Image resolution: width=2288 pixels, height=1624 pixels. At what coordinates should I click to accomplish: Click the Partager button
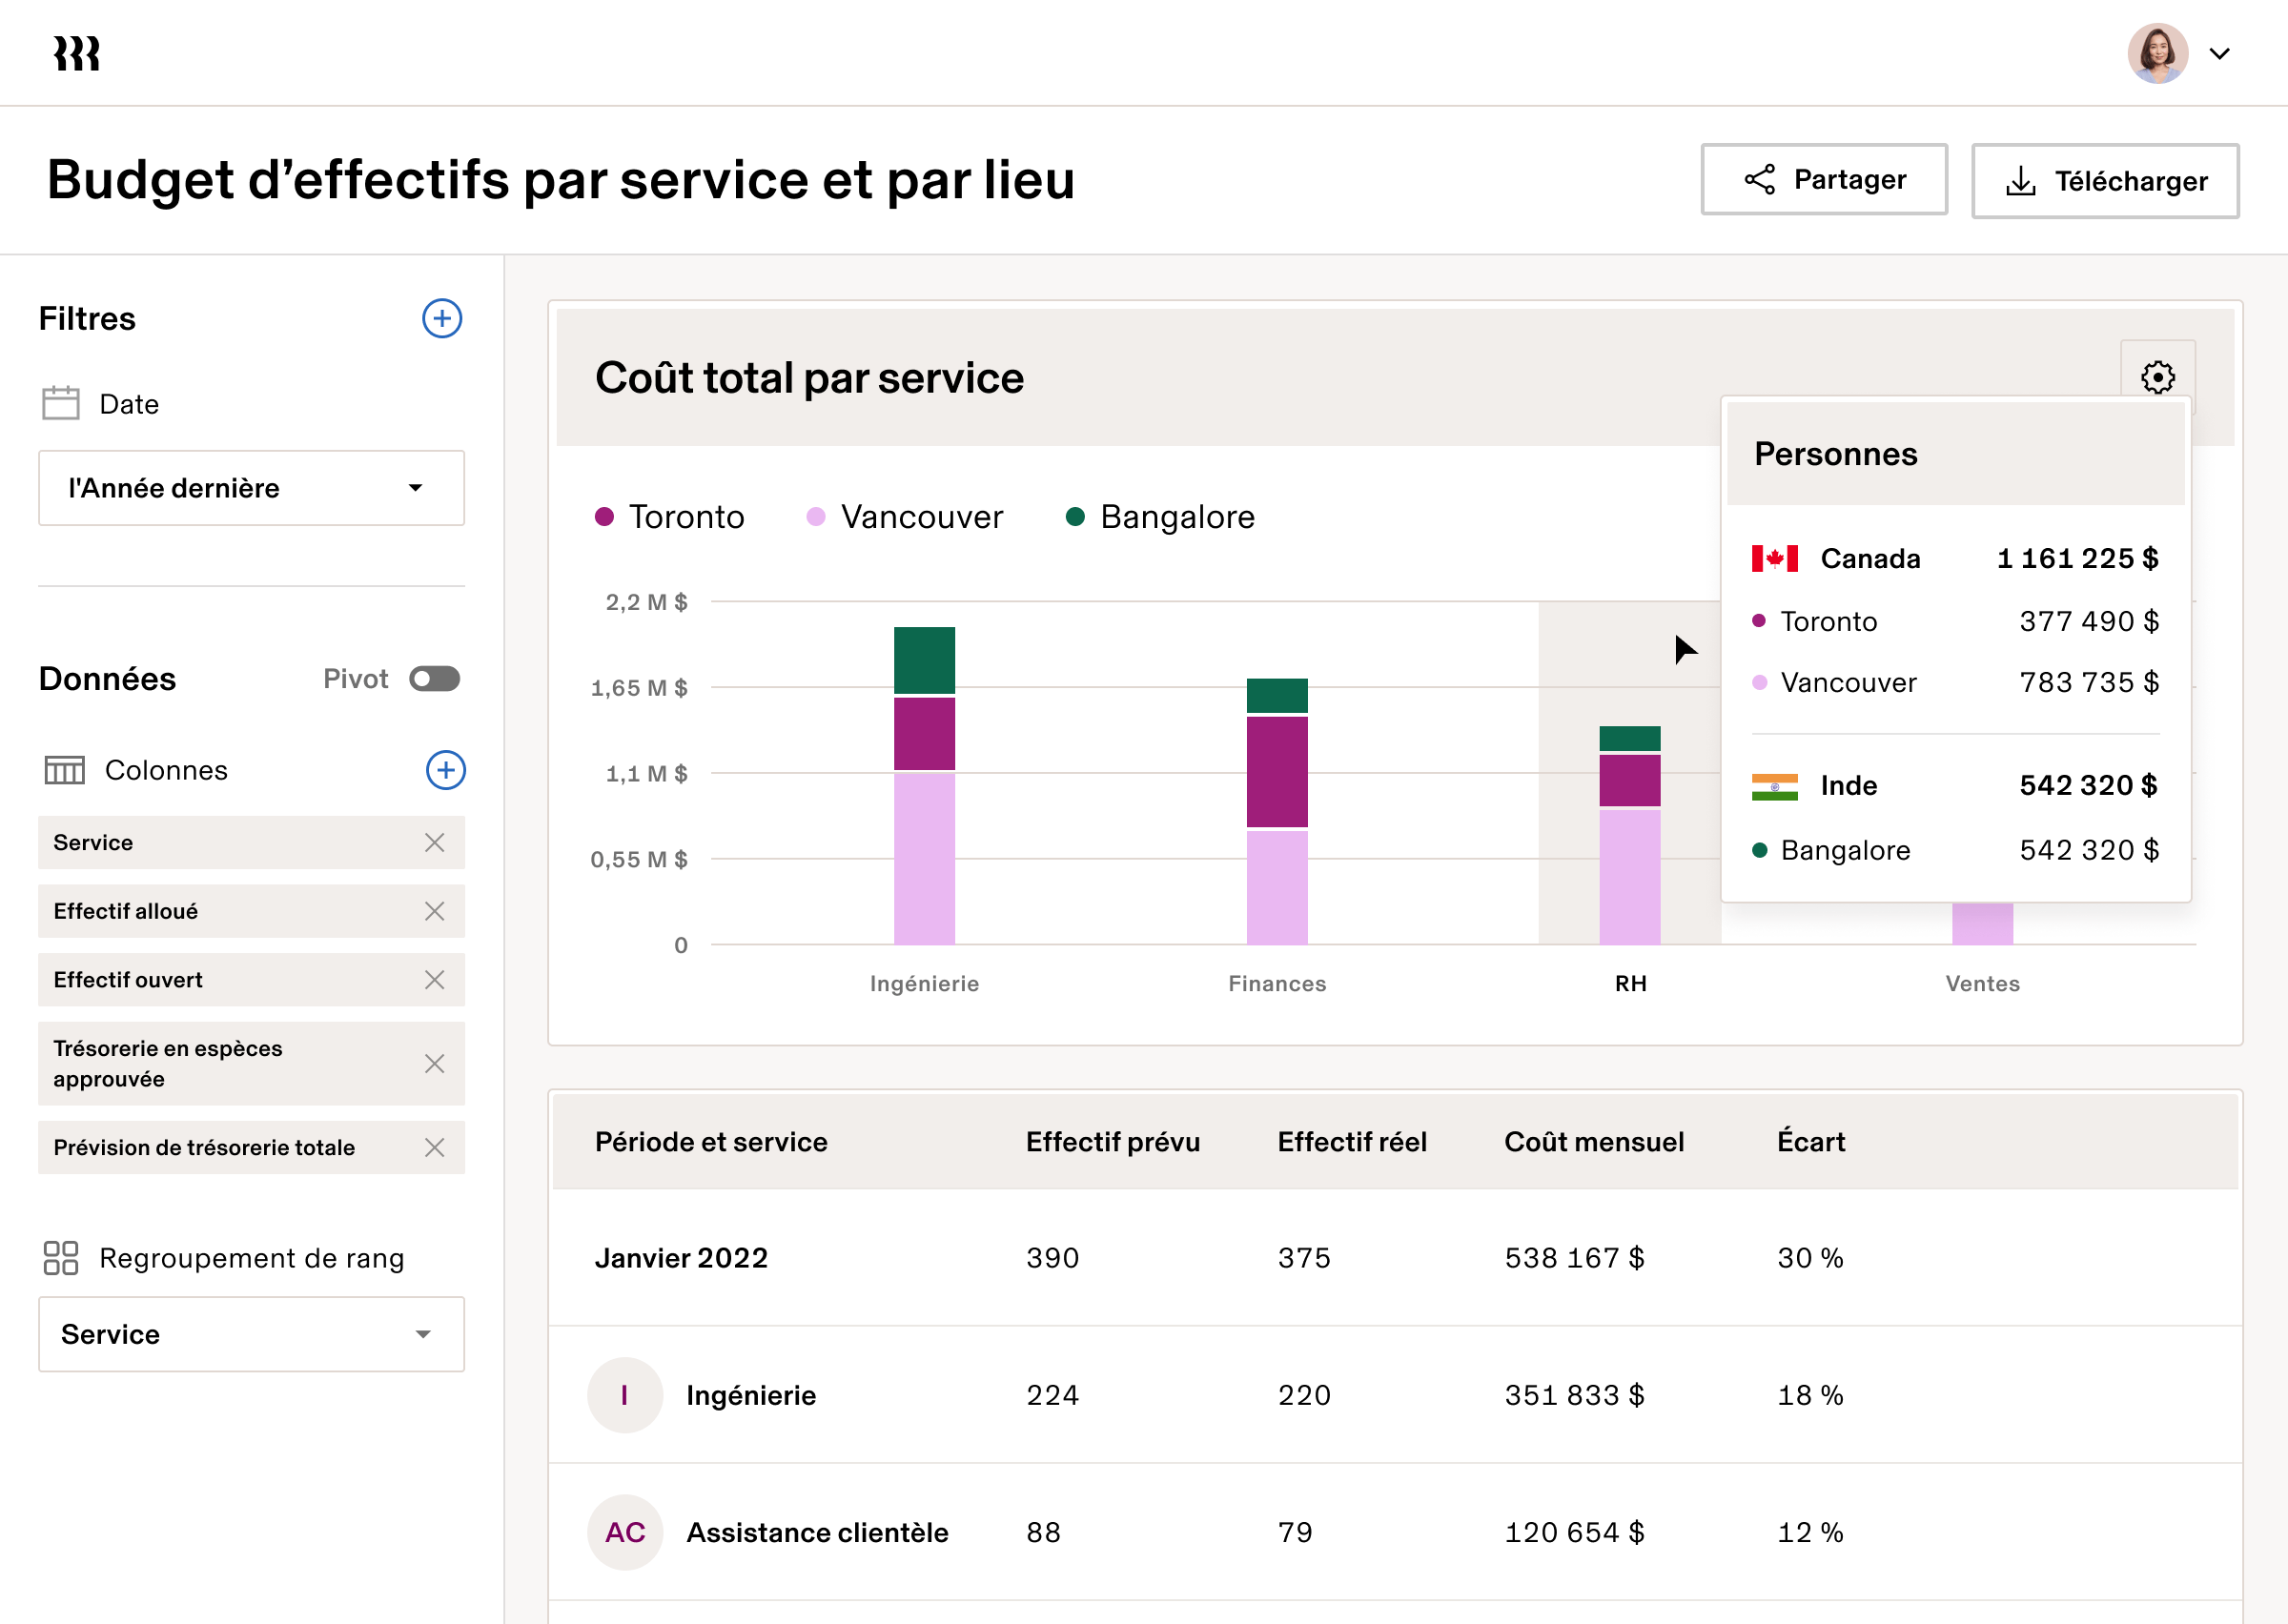[x=1823, y=180]
